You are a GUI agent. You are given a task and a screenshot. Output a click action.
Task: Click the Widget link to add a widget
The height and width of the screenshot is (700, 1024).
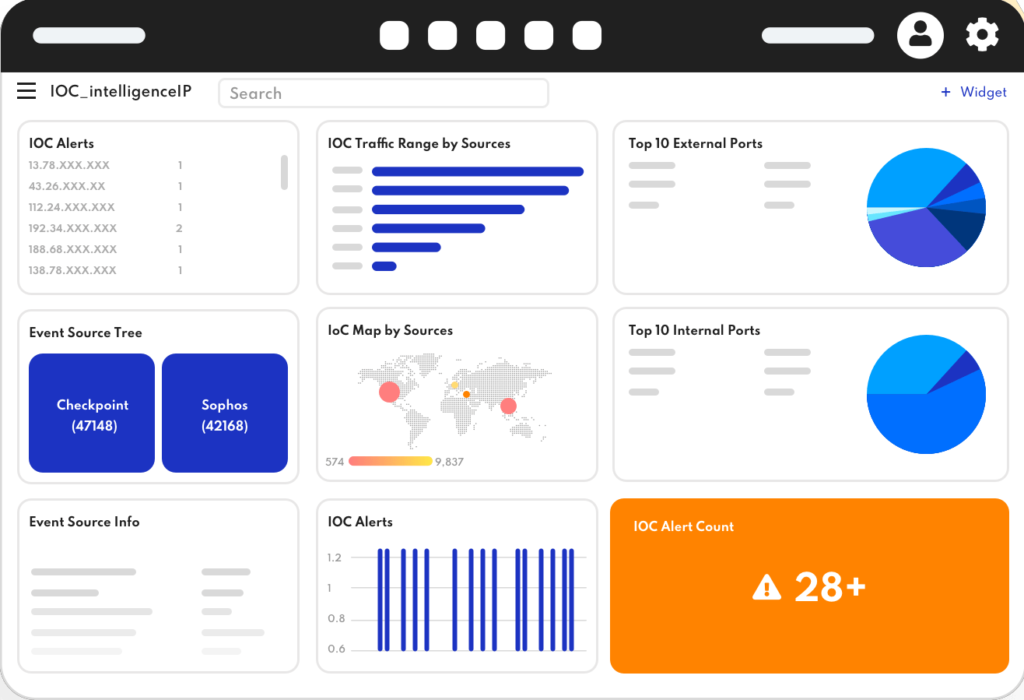[983, 92]
